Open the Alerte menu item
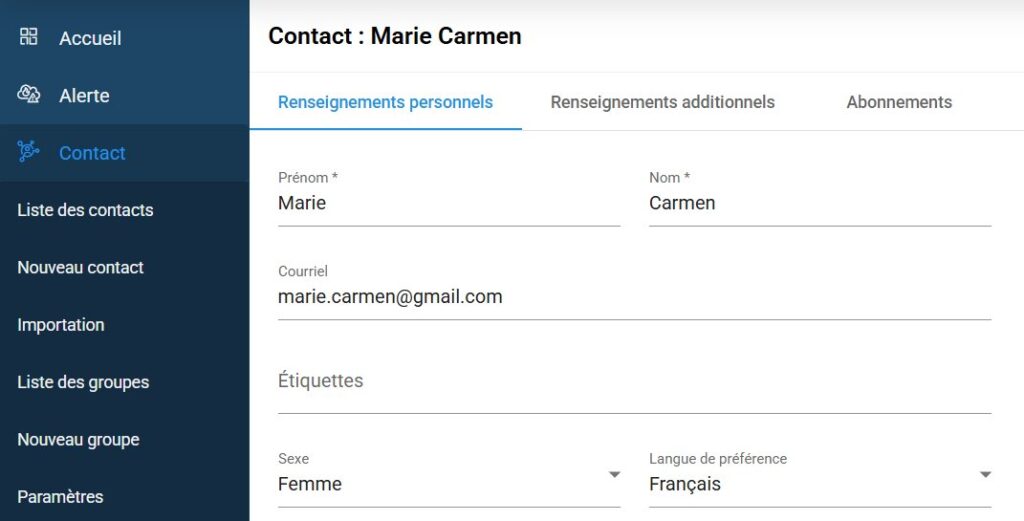 (x=84, y=96)
